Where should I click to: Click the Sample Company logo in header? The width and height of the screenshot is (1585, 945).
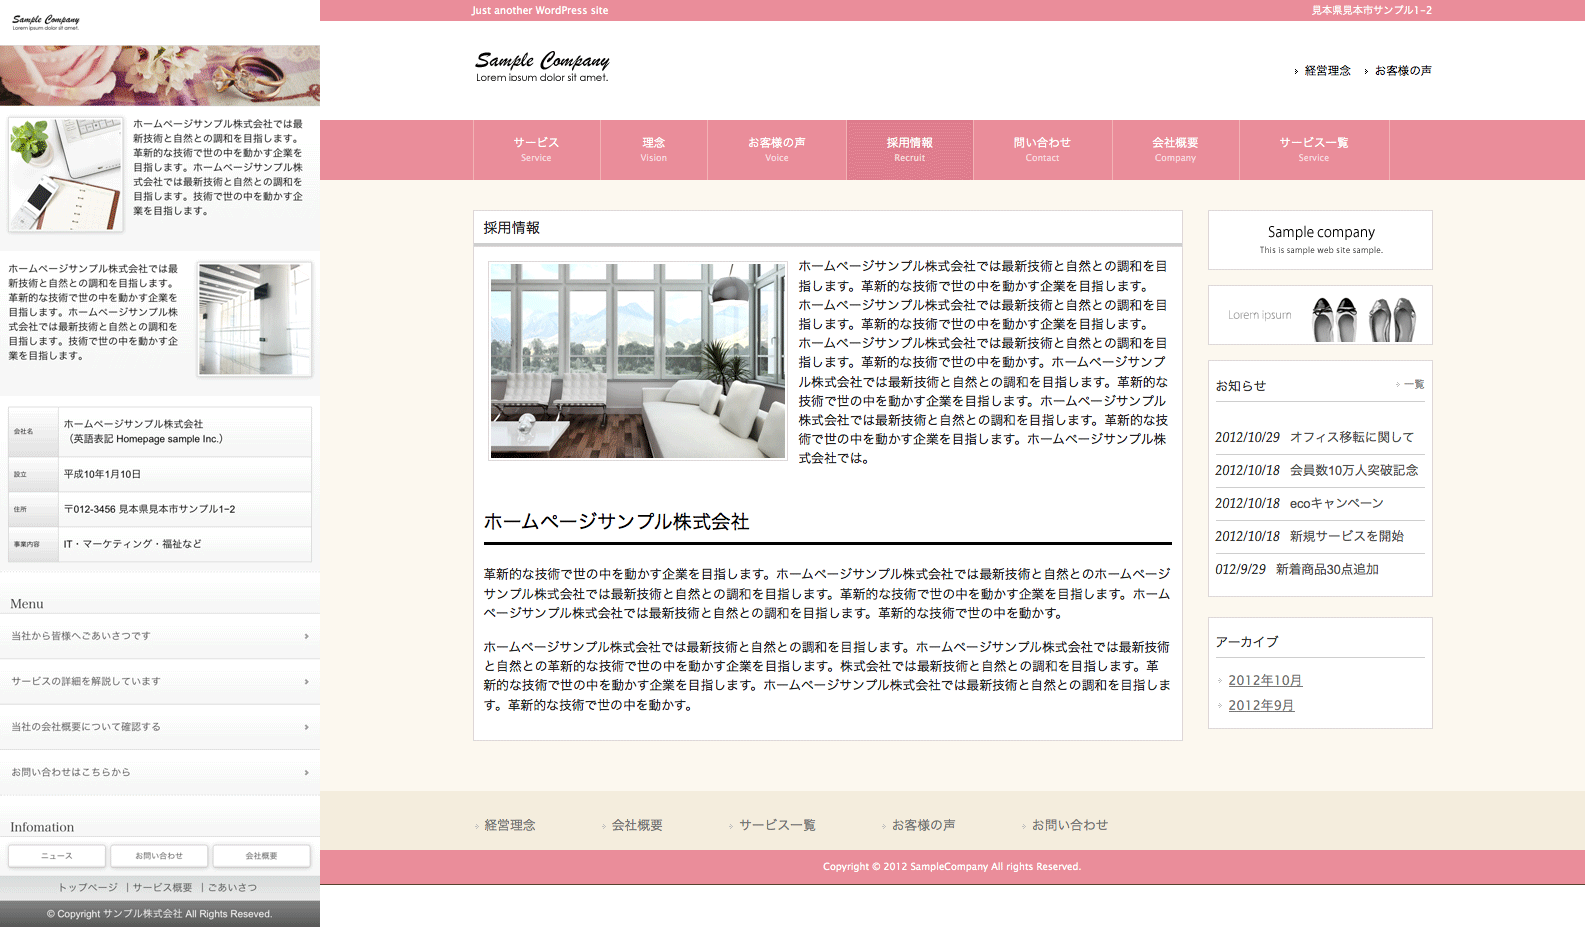point(542,66)
